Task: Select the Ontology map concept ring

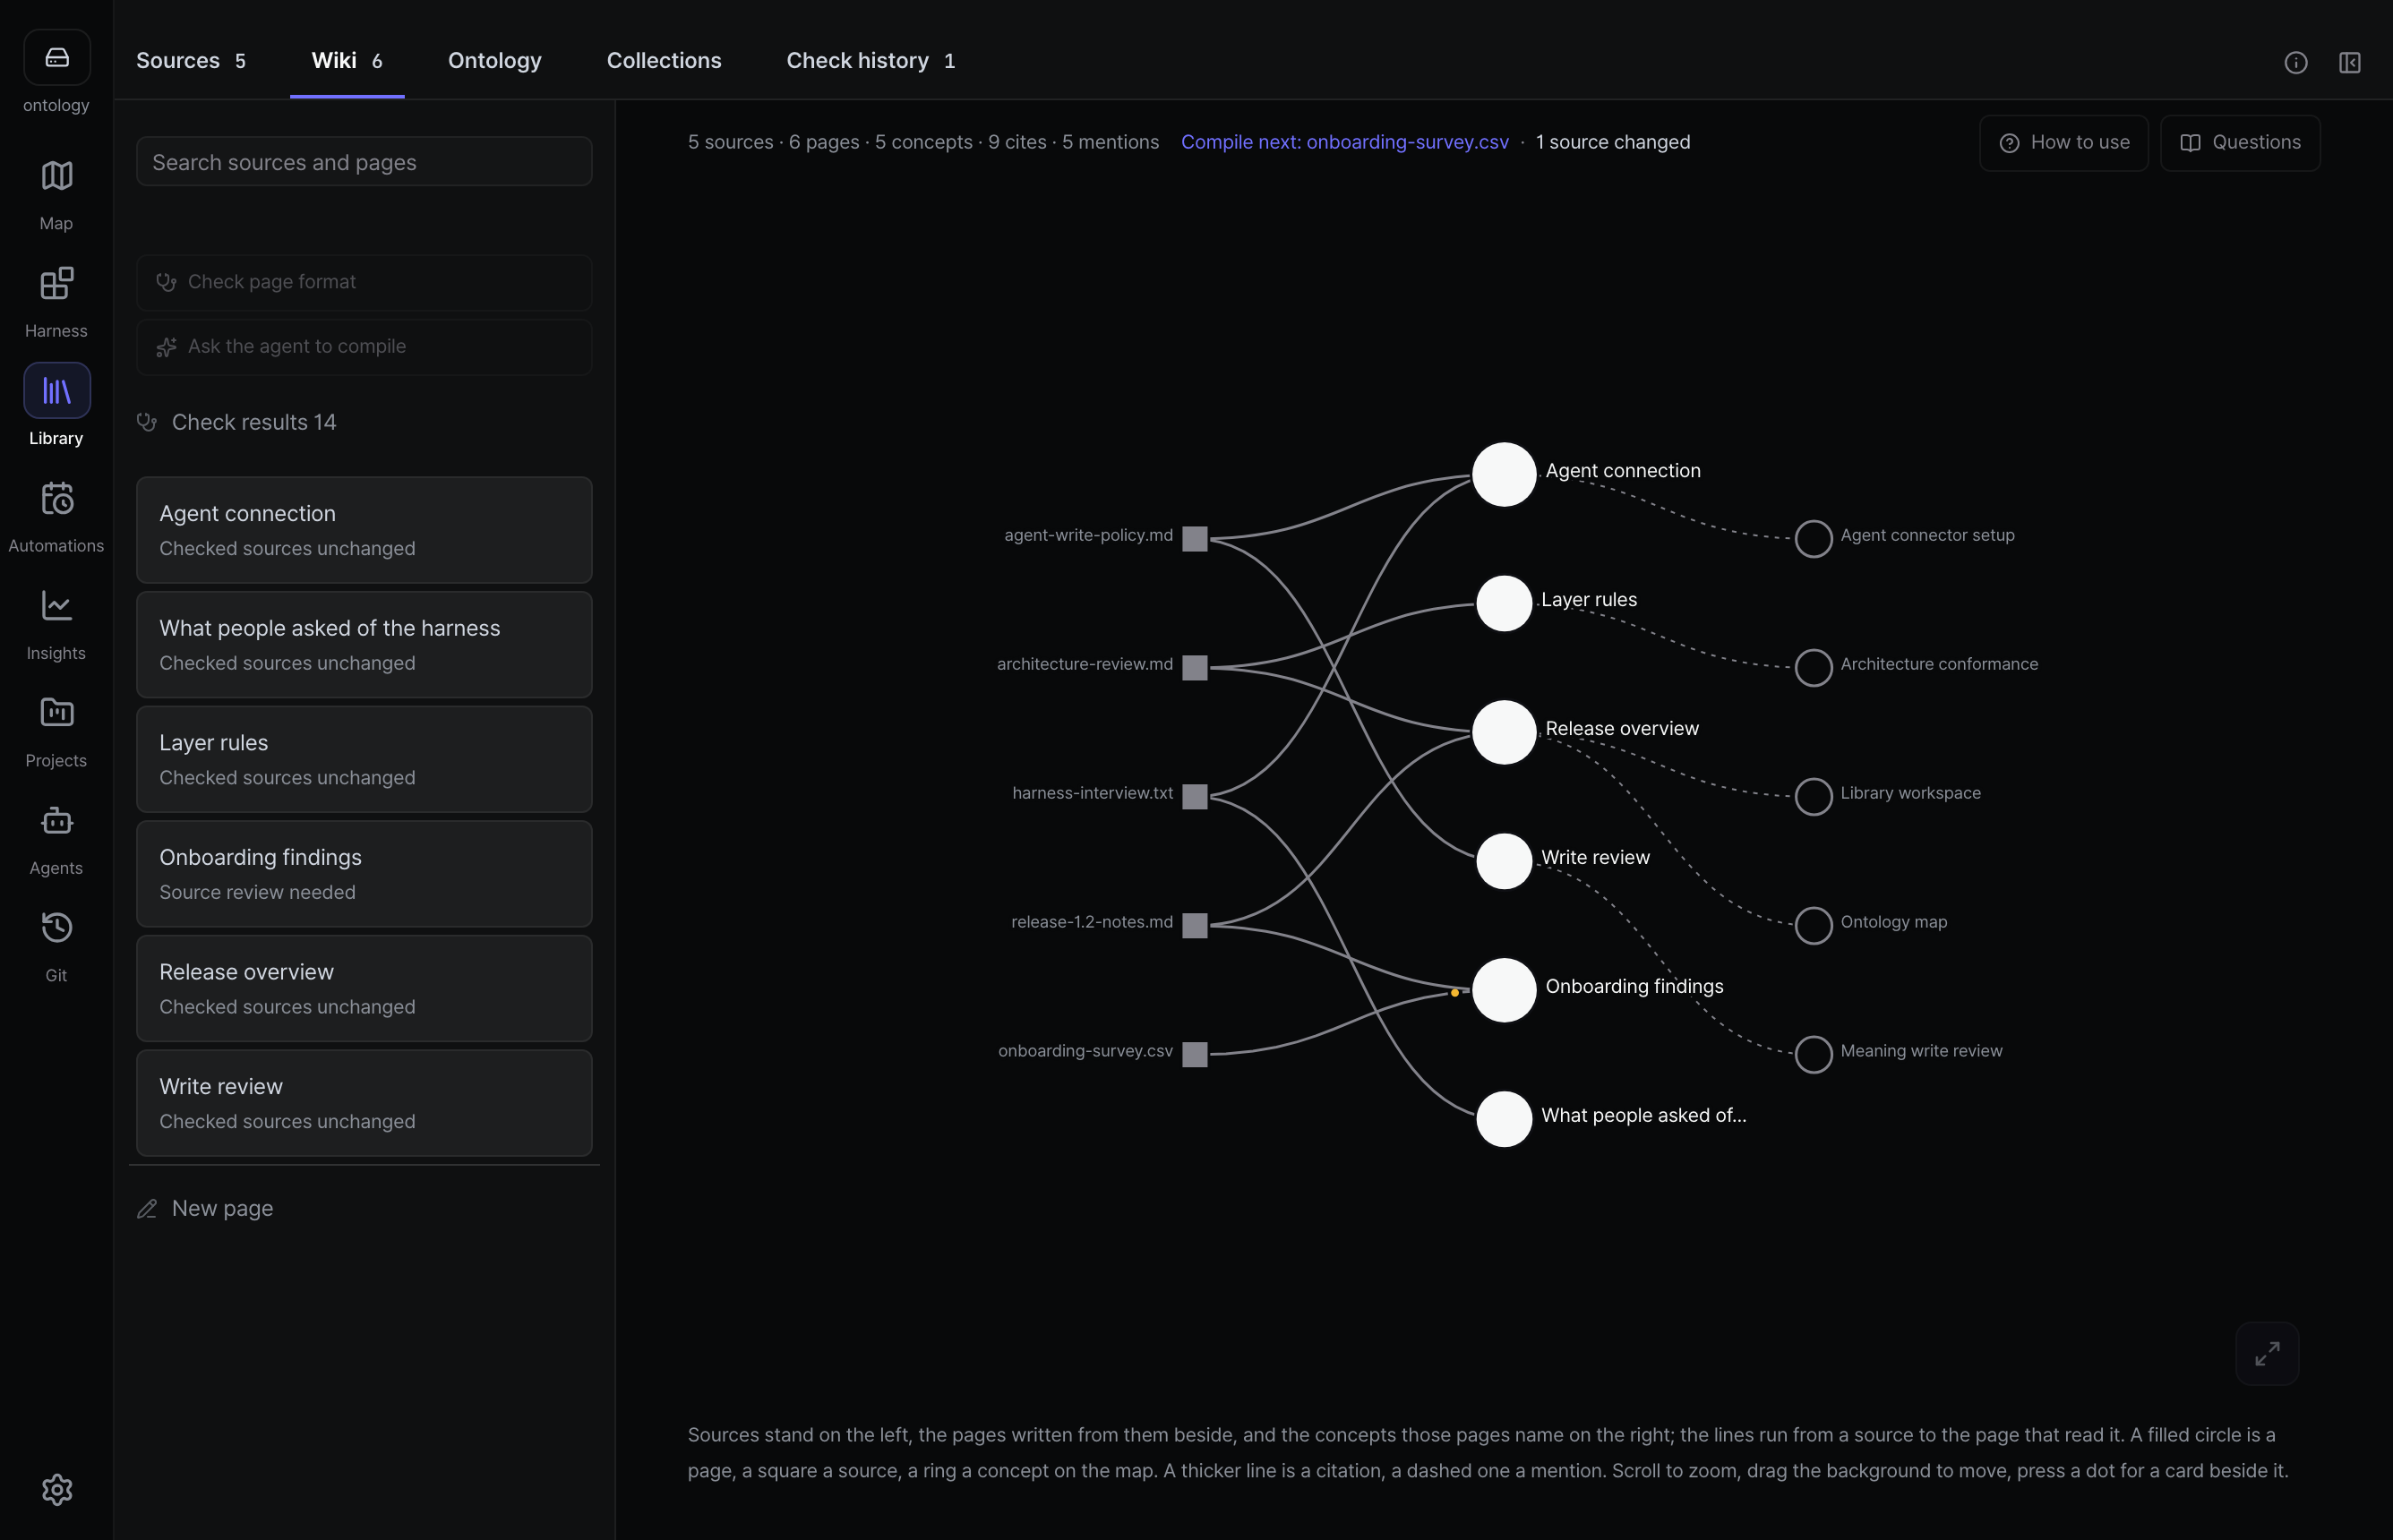Action: tap(1813, 925)
